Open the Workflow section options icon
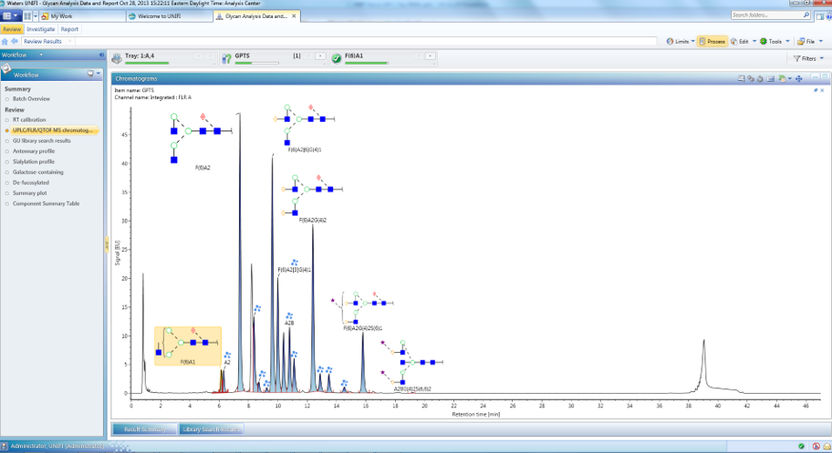 93,74
